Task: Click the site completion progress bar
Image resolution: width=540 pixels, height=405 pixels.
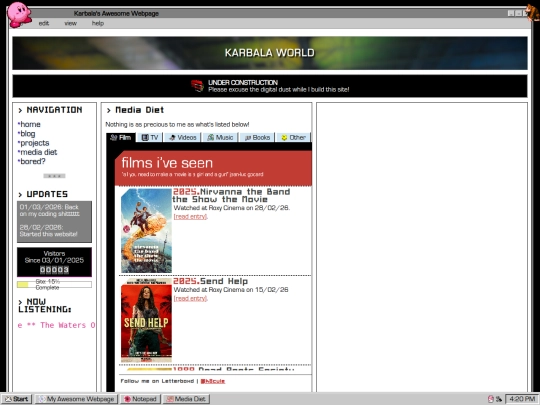Action: [54, 284]
